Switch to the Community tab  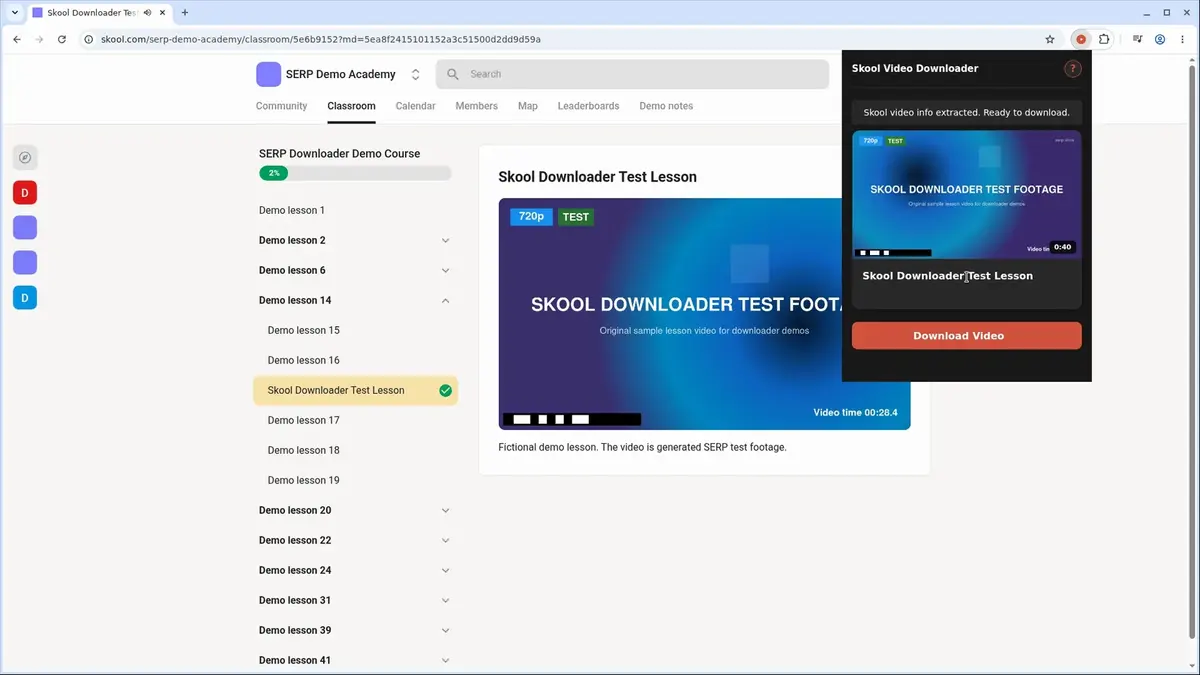point(281,106)
